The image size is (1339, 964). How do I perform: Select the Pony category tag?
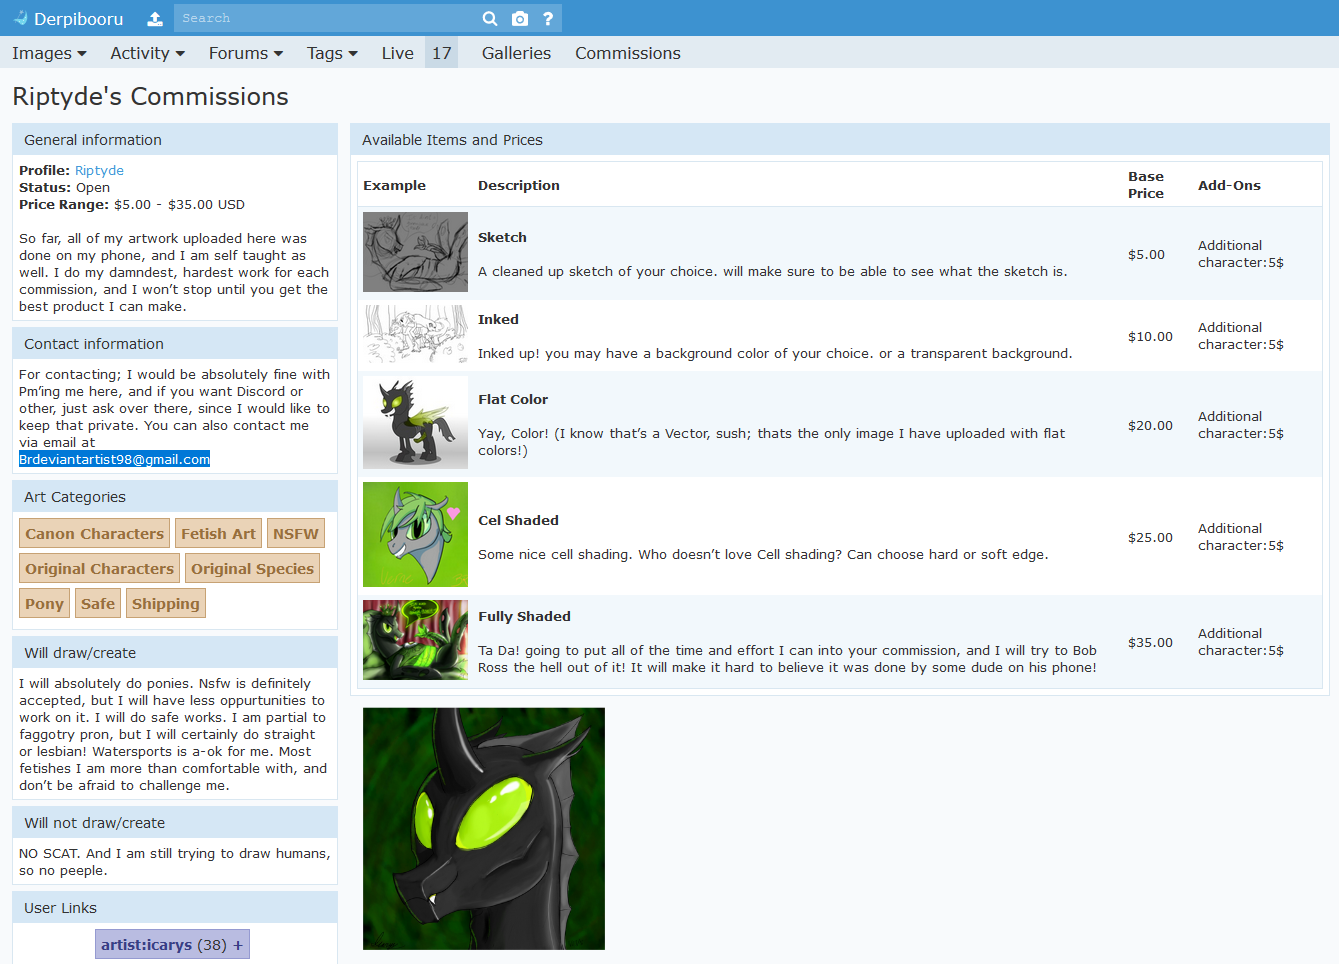coord(44,604)
